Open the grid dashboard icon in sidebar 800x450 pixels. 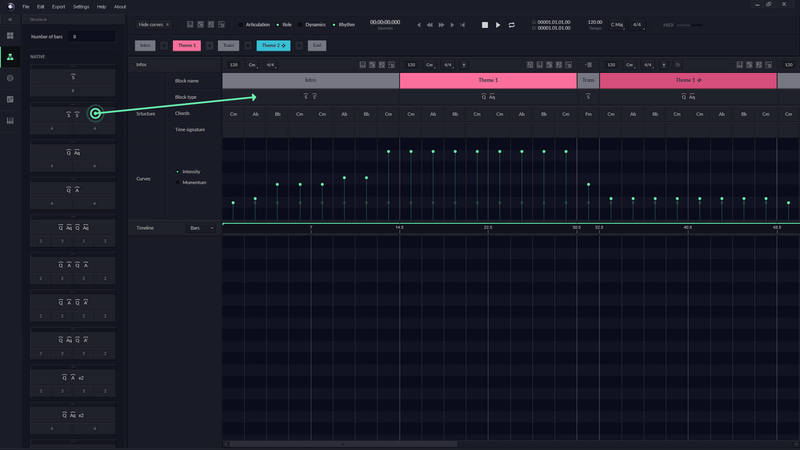pyautogui.click(x=10, y=36)
